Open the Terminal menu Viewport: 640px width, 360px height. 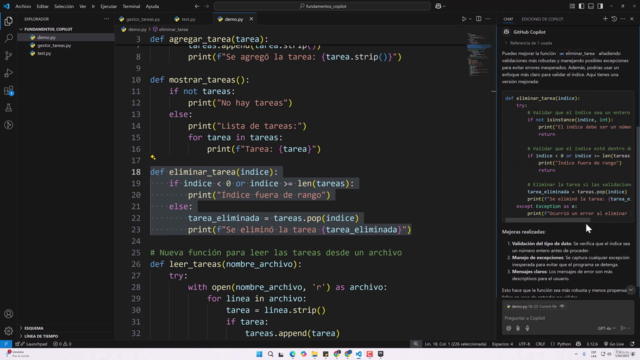tap(131, 6)
